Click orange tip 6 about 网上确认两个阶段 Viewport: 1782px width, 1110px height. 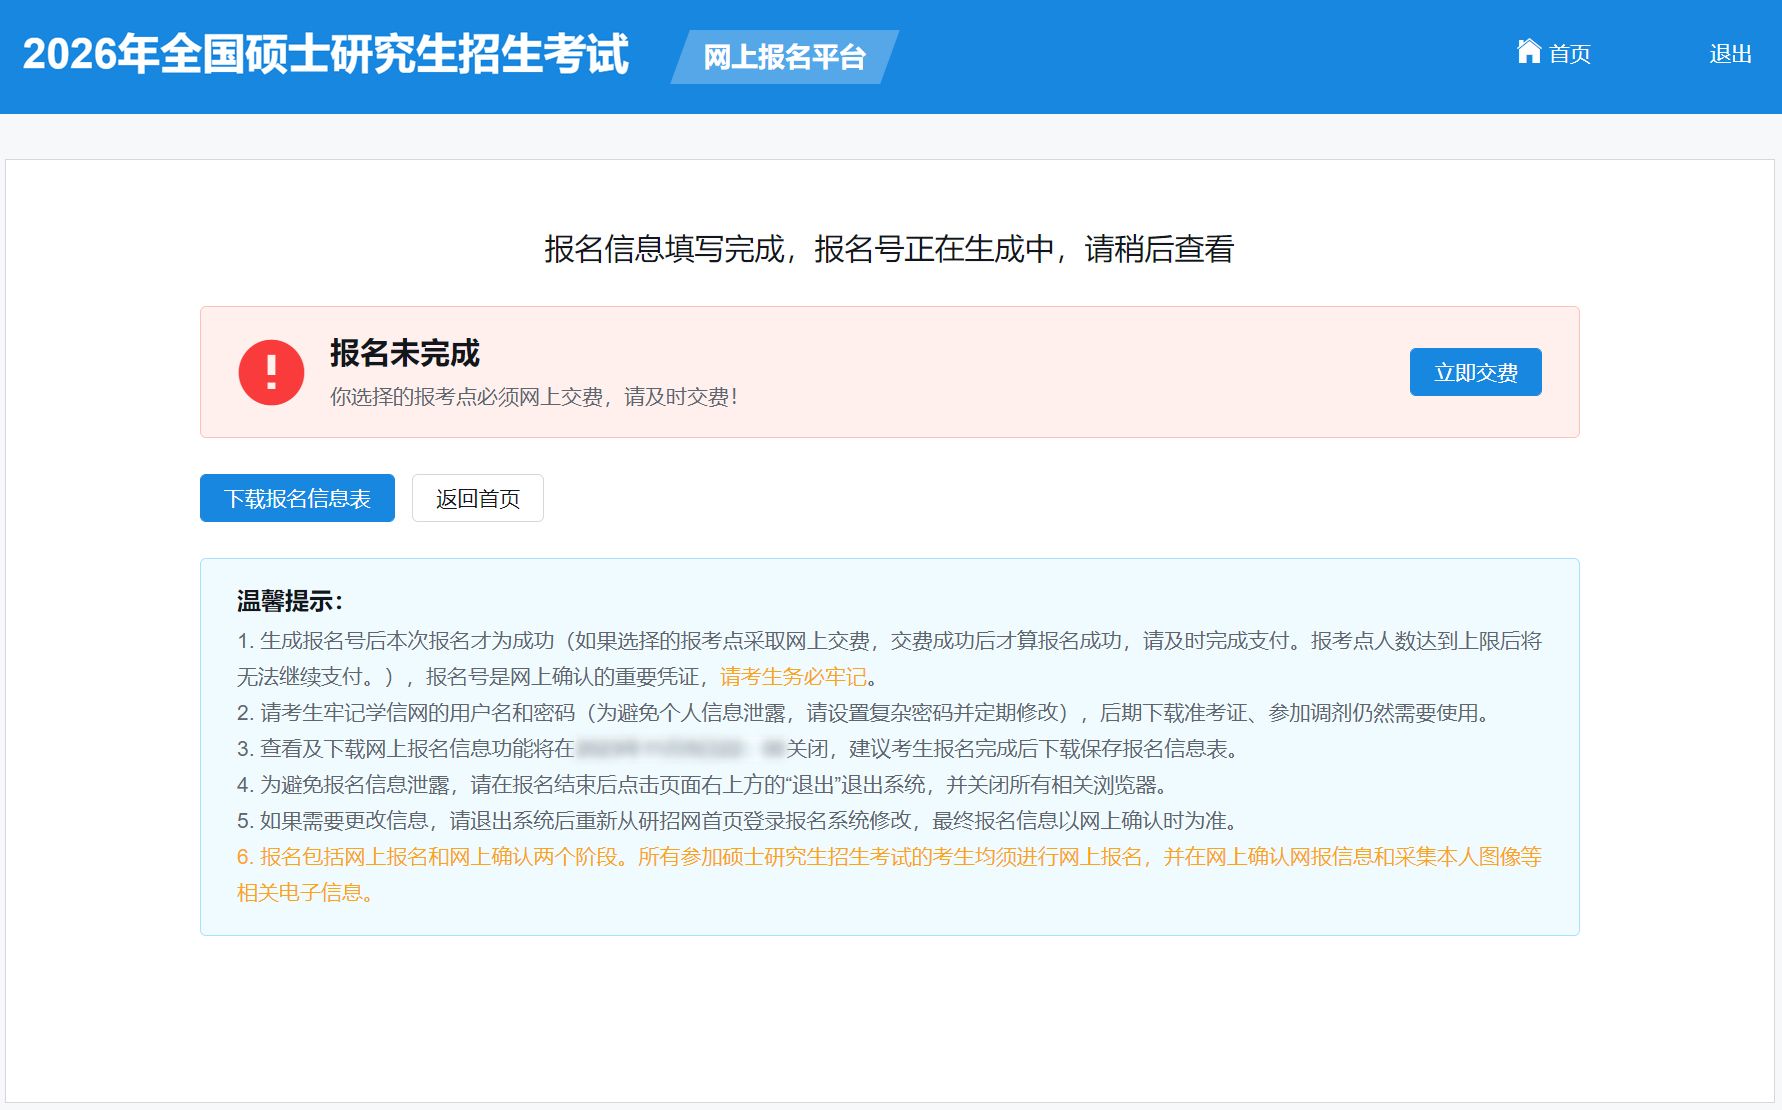click(889, 857)
